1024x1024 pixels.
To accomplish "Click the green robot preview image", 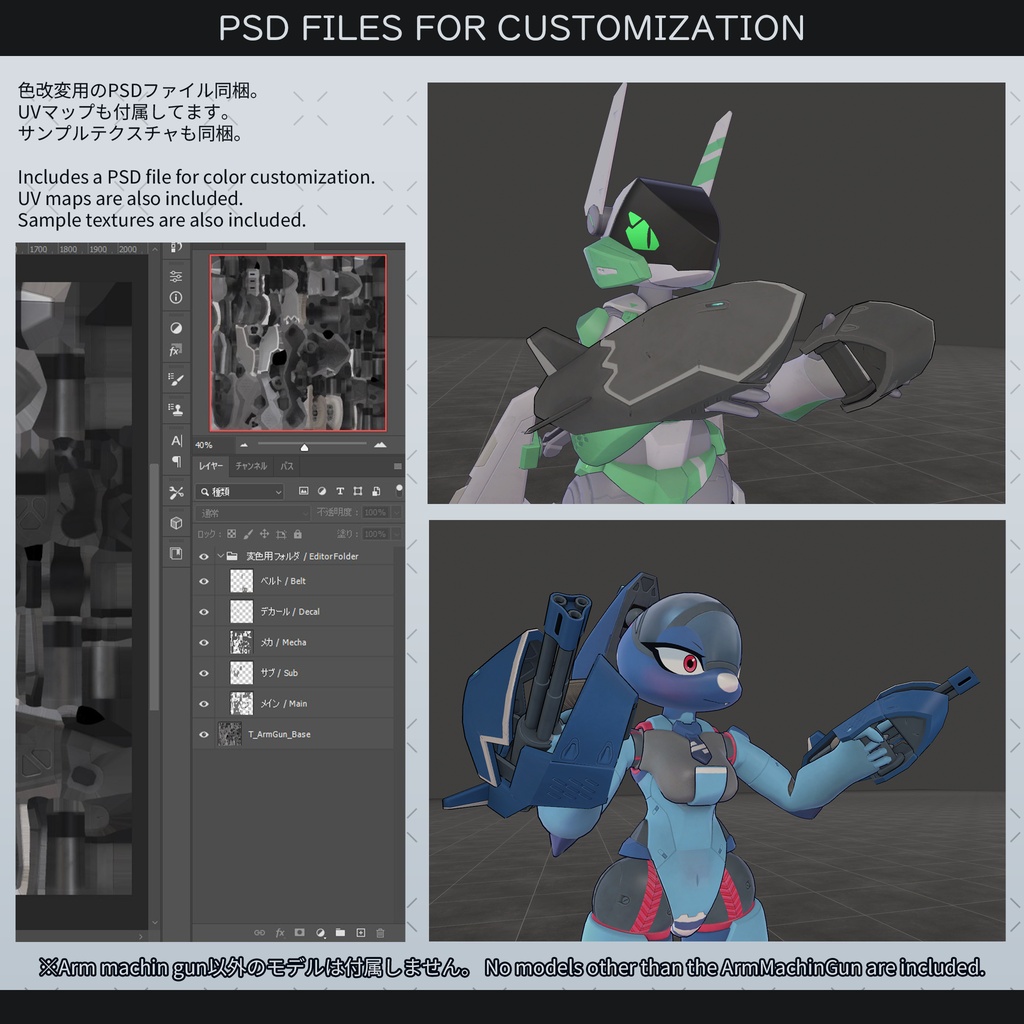I will coord(716,293).
